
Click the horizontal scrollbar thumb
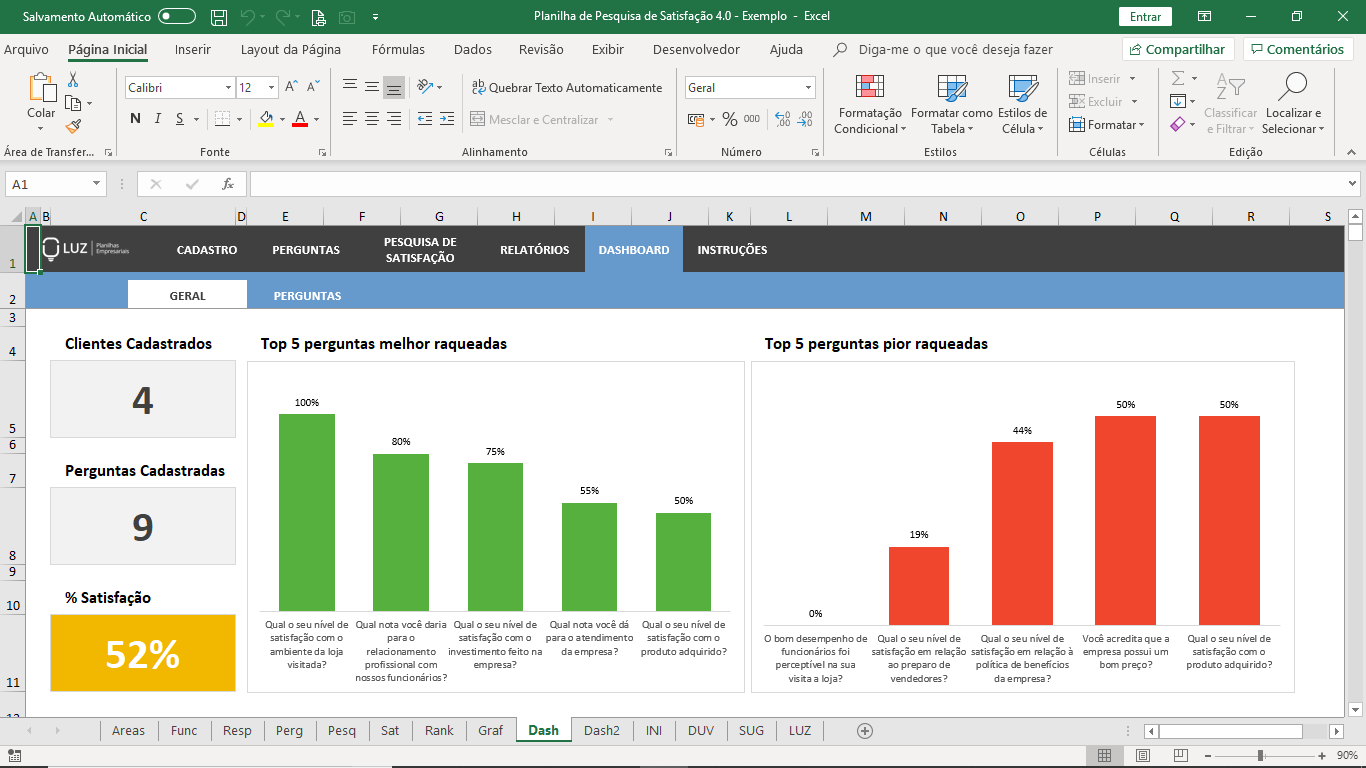click(1230, 731)
